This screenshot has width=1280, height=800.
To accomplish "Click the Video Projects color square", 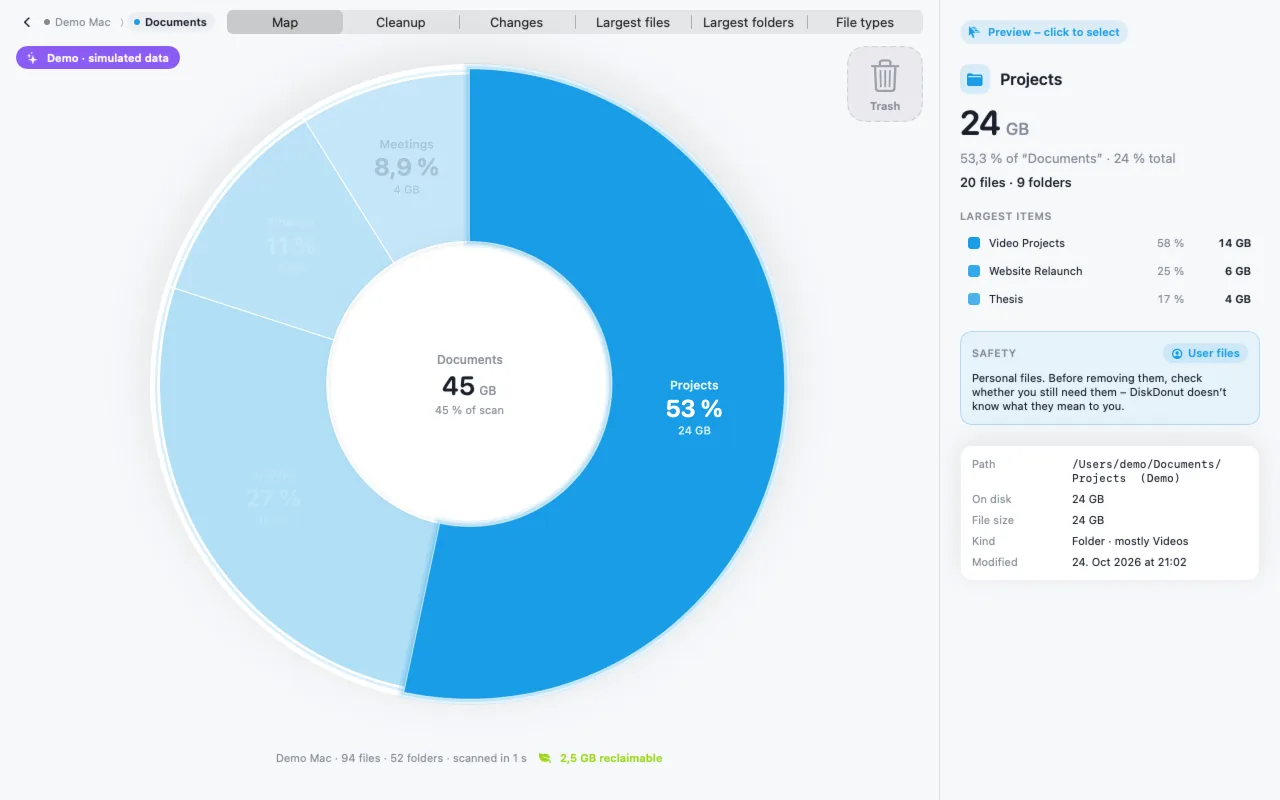I will [x=974, y=243].
